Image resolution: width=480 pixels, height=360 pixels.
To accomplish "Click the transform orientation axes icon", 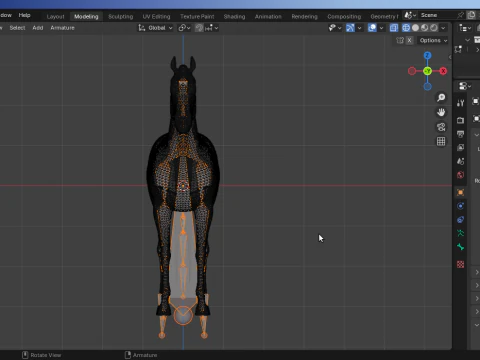I will coord(142,28).
